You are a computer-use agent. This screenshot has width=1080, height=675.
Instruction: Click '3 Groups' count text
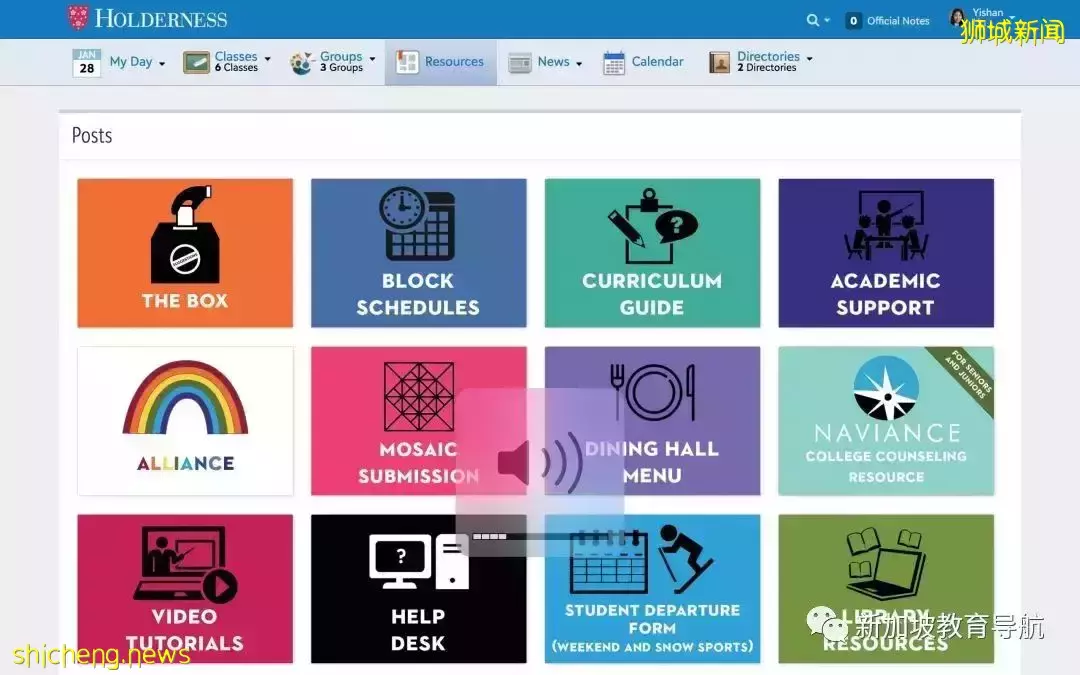tap(341, 68)
